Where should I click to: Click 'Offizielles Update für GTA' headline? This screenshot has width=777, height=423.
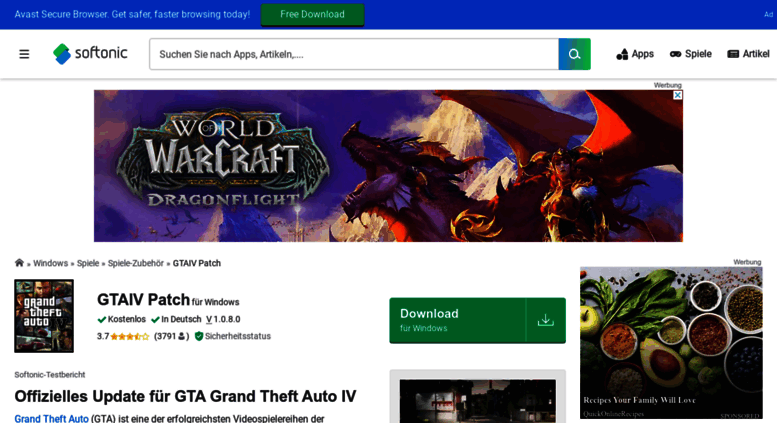coord(185,396)
